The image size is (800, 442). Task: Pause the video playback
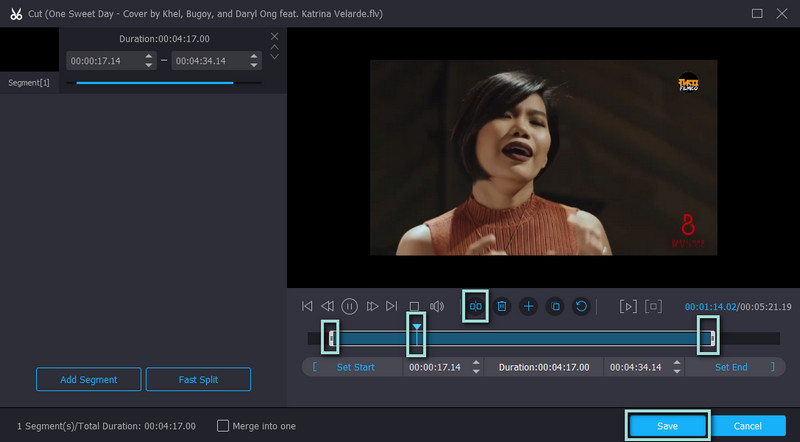click(350, 306)
